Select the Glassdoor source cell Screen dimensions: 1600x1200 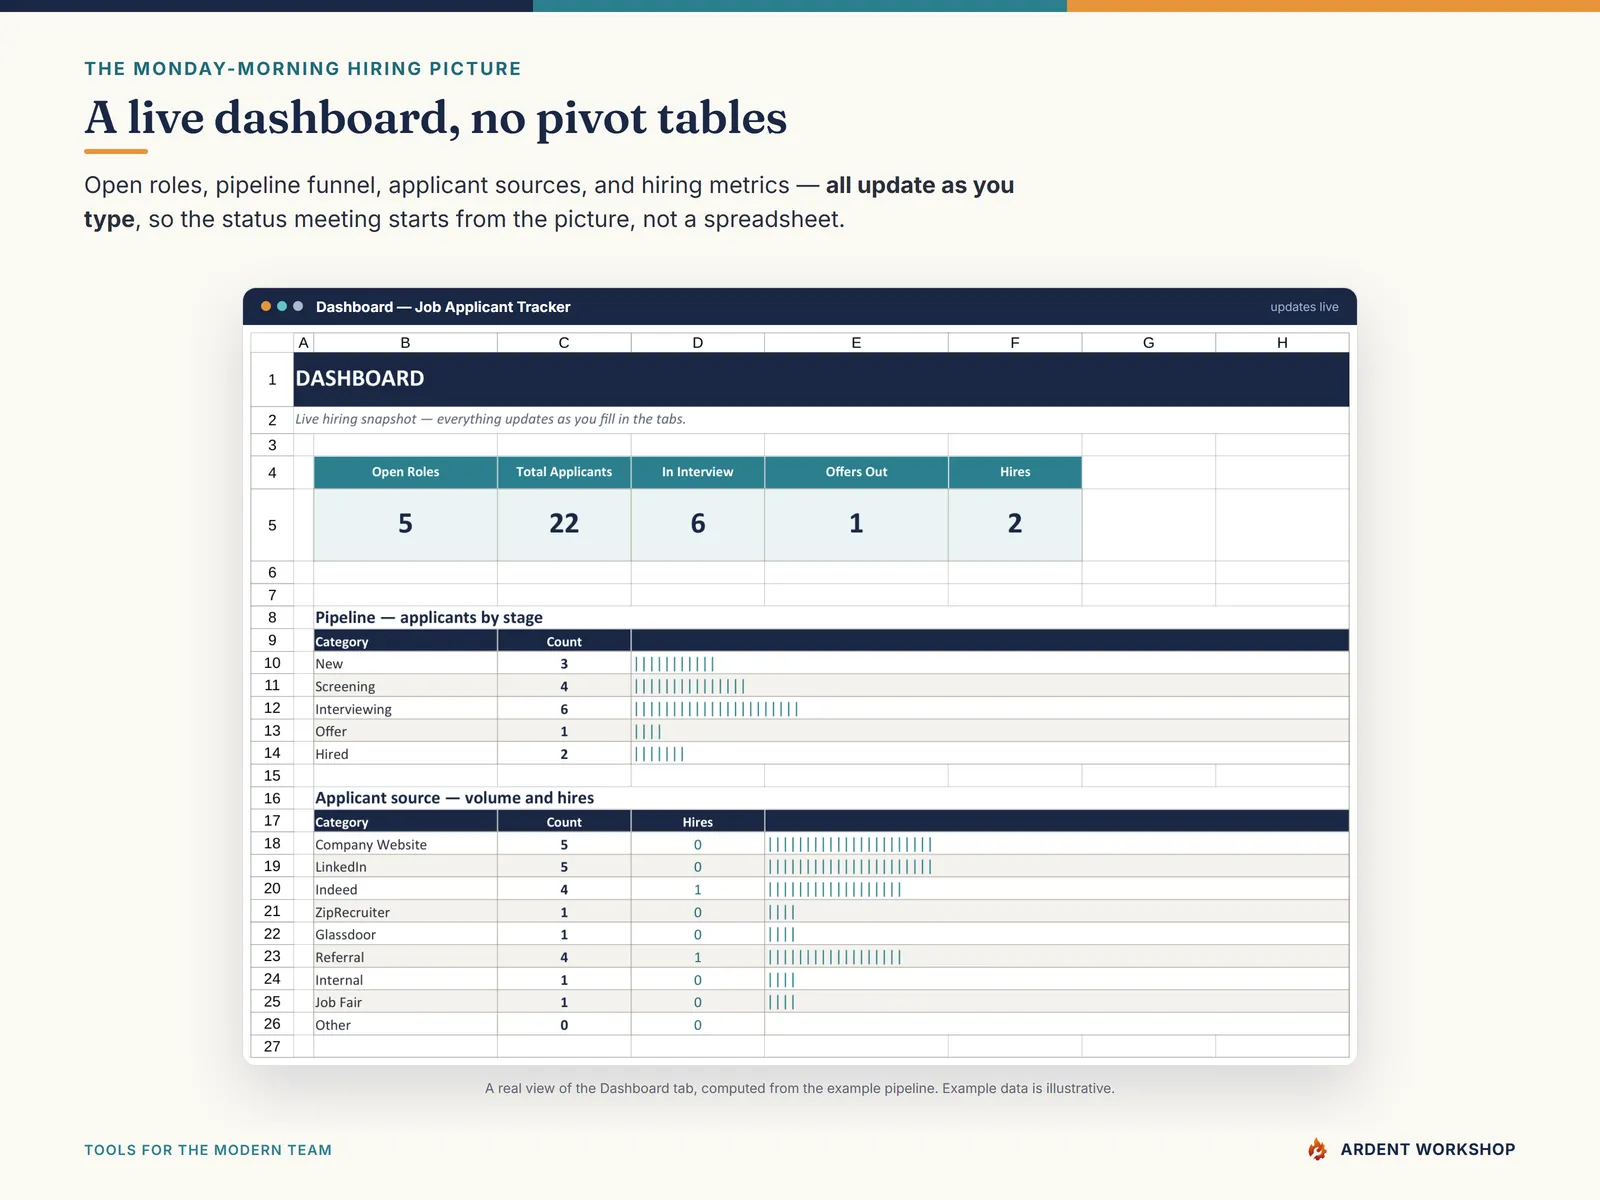(405, 934)
